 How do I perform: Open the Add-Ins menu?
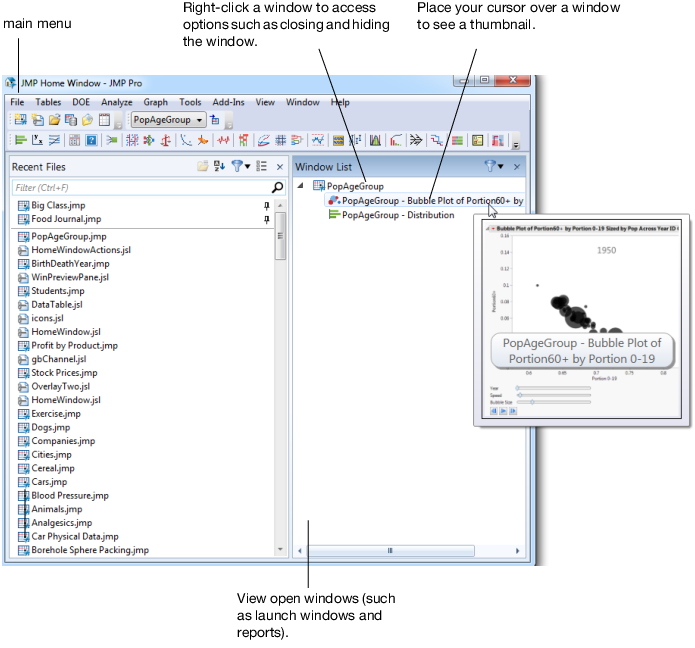228,102
